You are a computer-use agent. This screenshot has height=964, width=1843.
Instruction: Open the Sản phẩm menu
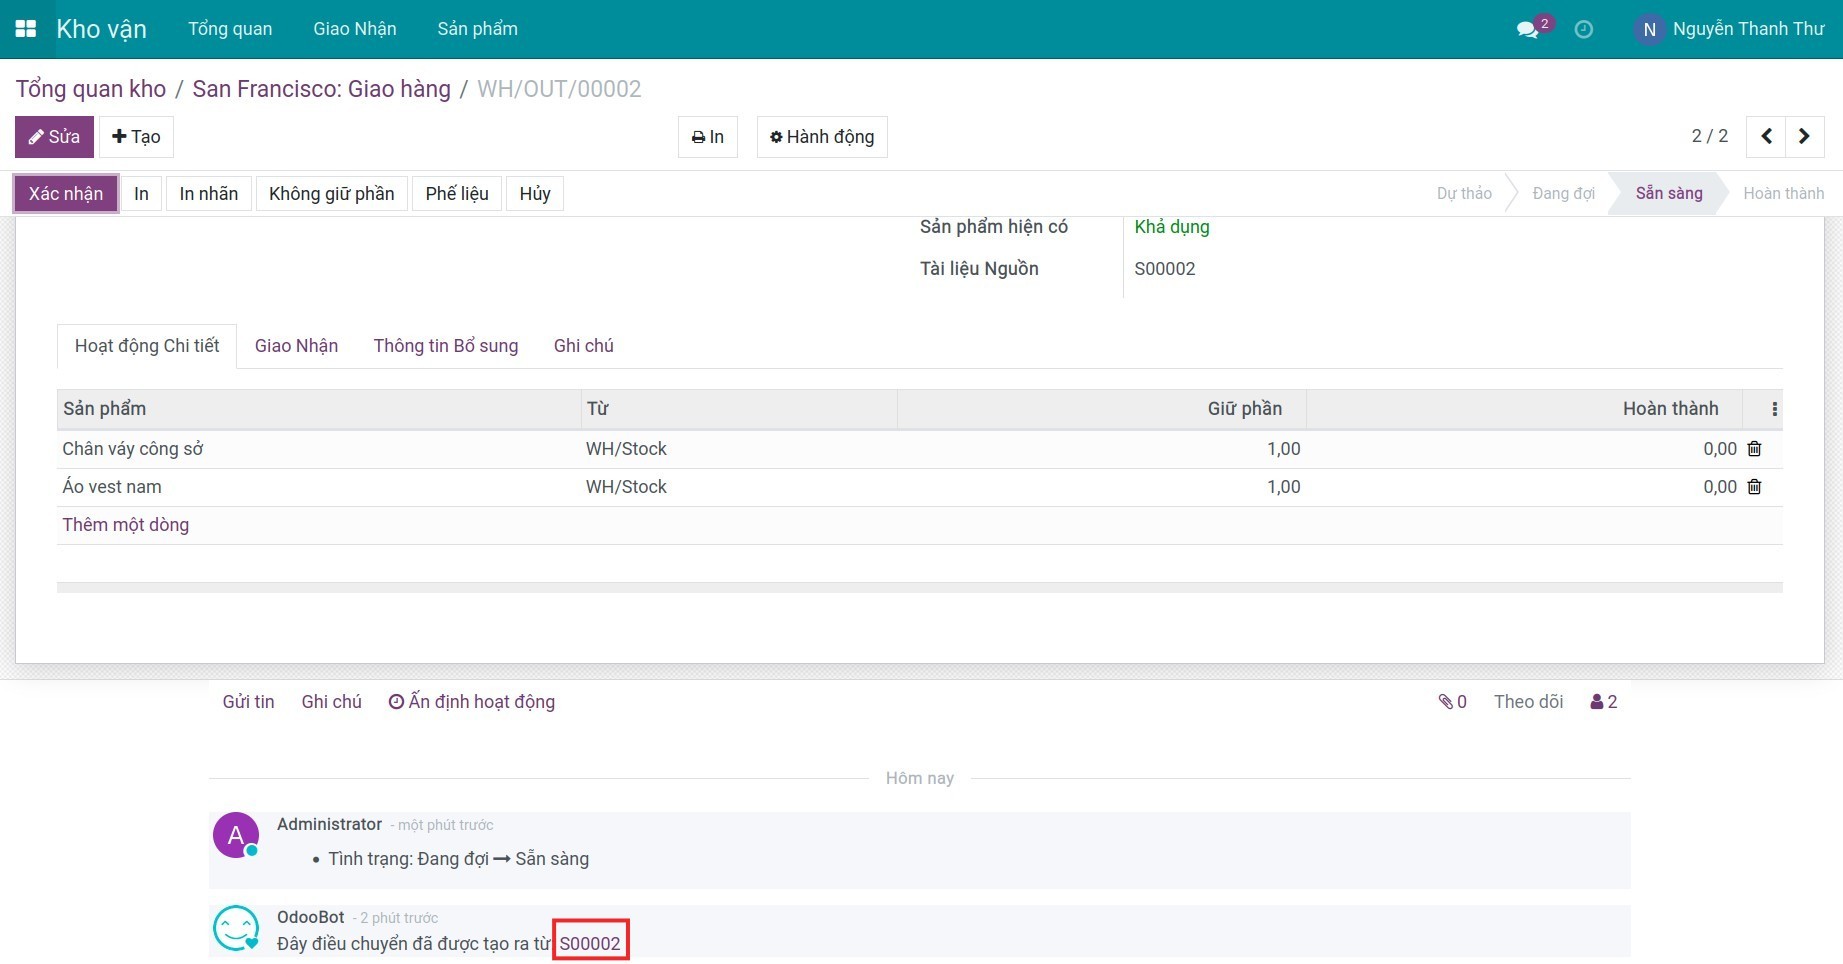[477, 29]
